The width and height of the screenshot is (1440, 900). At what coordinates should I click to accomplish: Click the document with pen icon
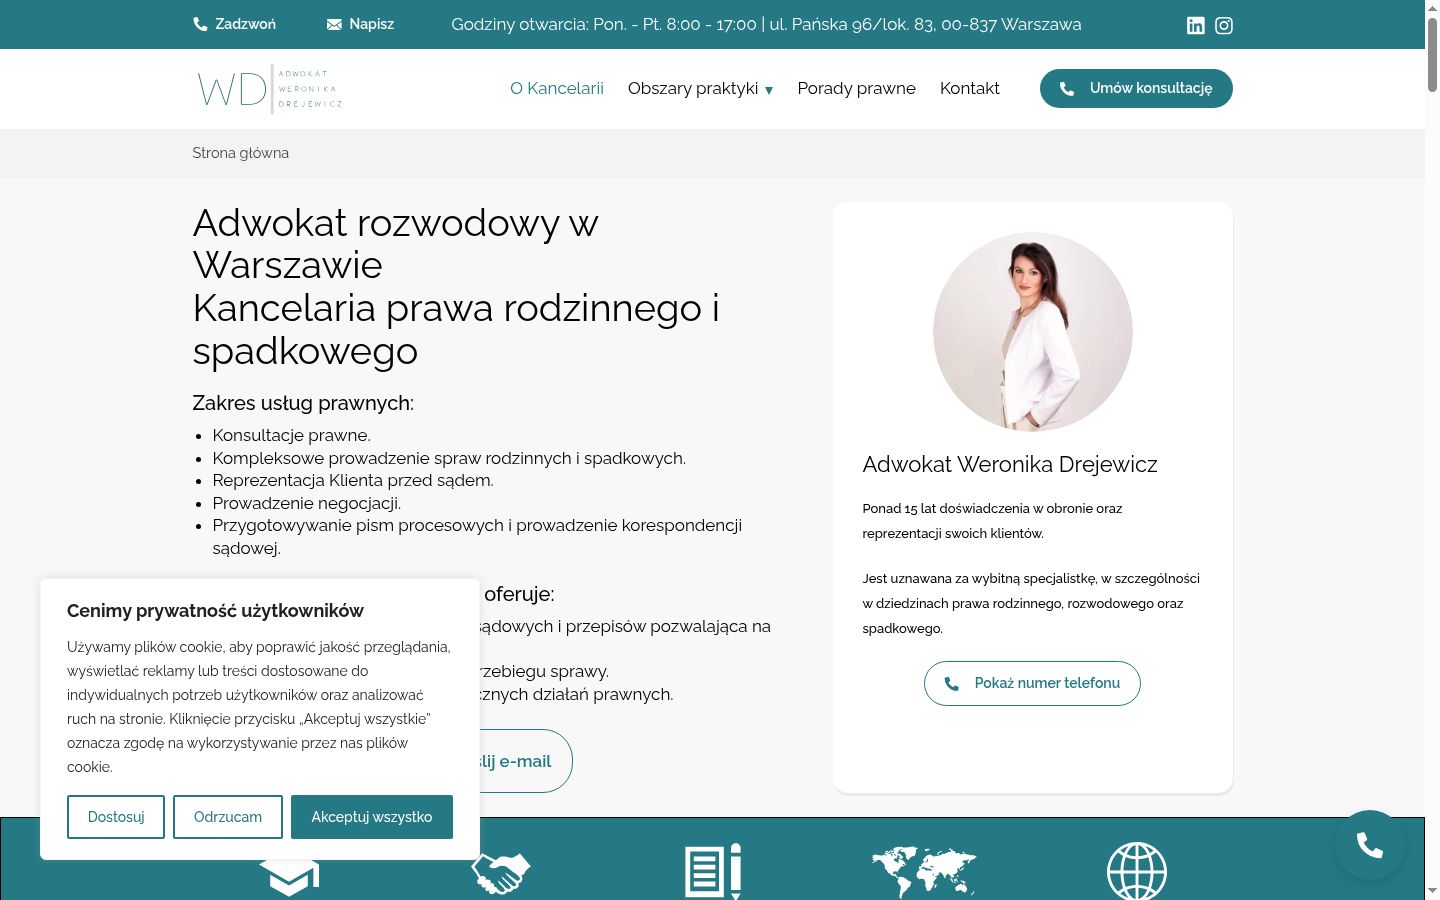click(713, 871)
